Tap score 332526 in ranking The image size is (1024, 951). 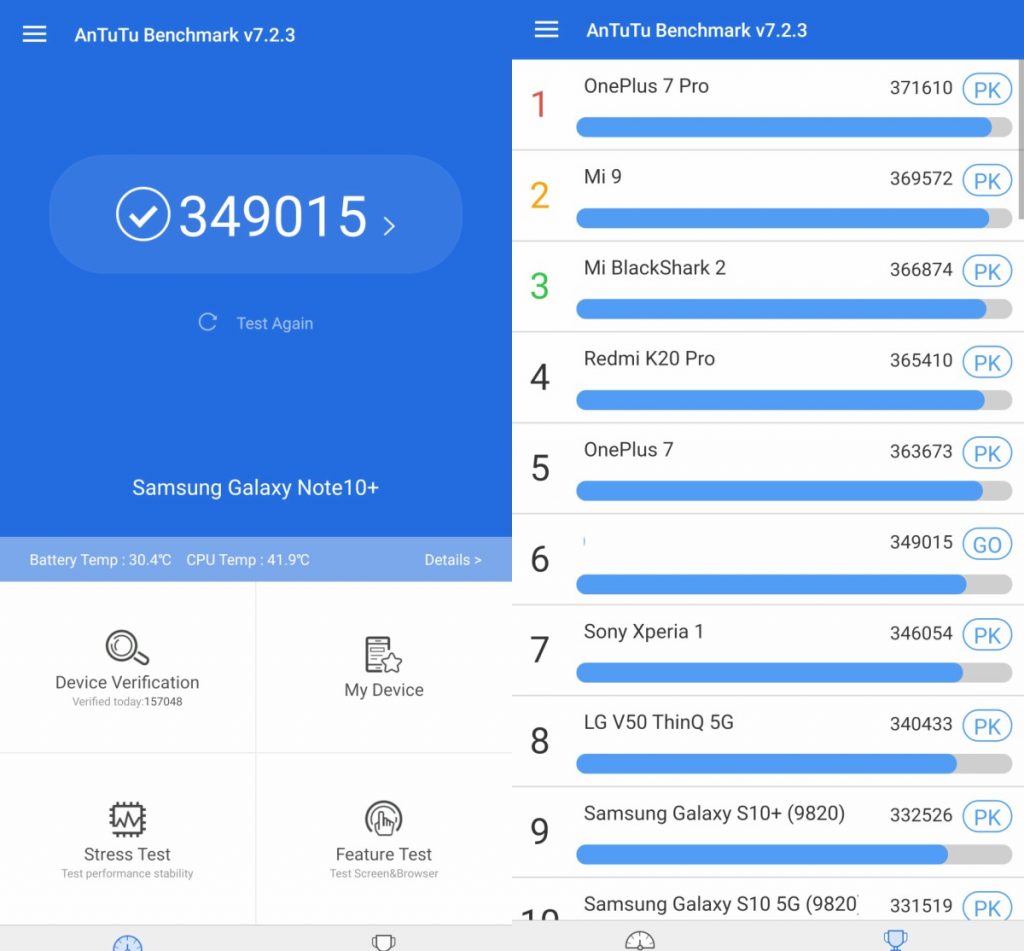[x=921, y=814]
